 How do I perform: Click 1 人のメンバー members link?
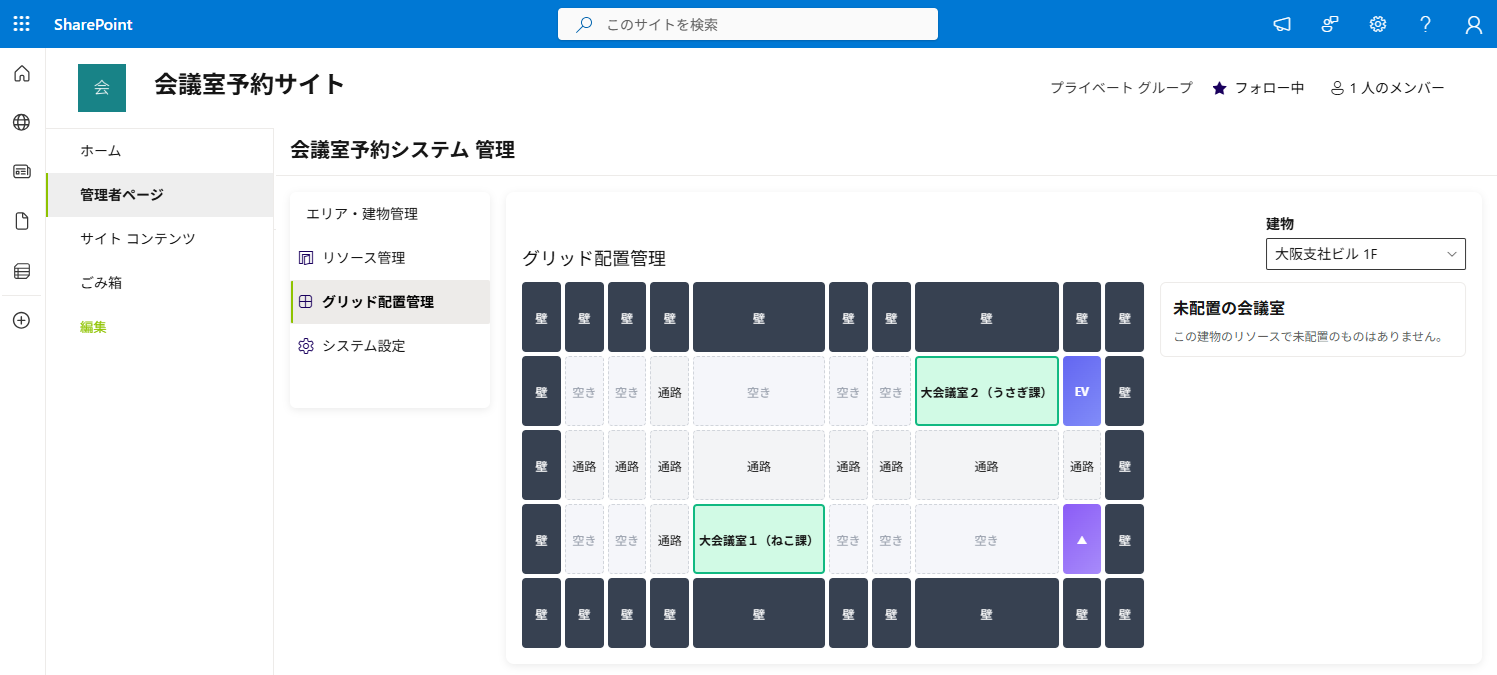tap(1387, 88)
